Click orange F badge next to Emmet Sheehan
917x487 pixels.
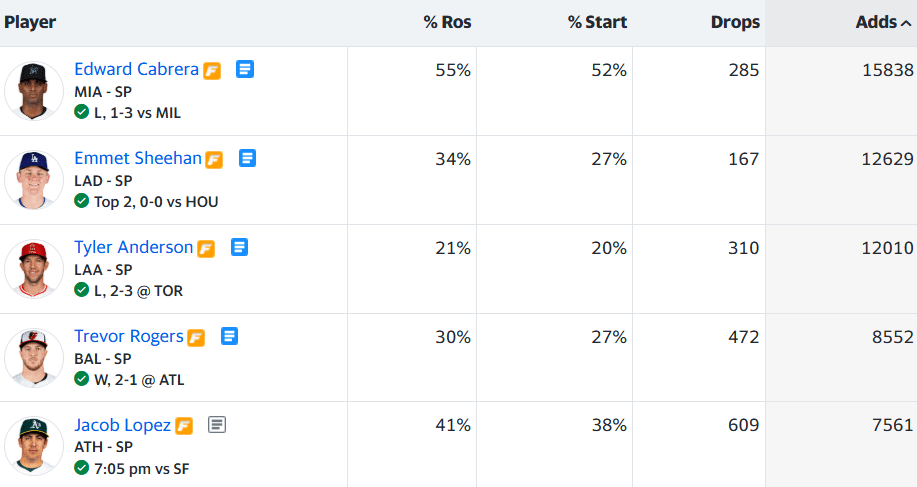click(214, 160)
